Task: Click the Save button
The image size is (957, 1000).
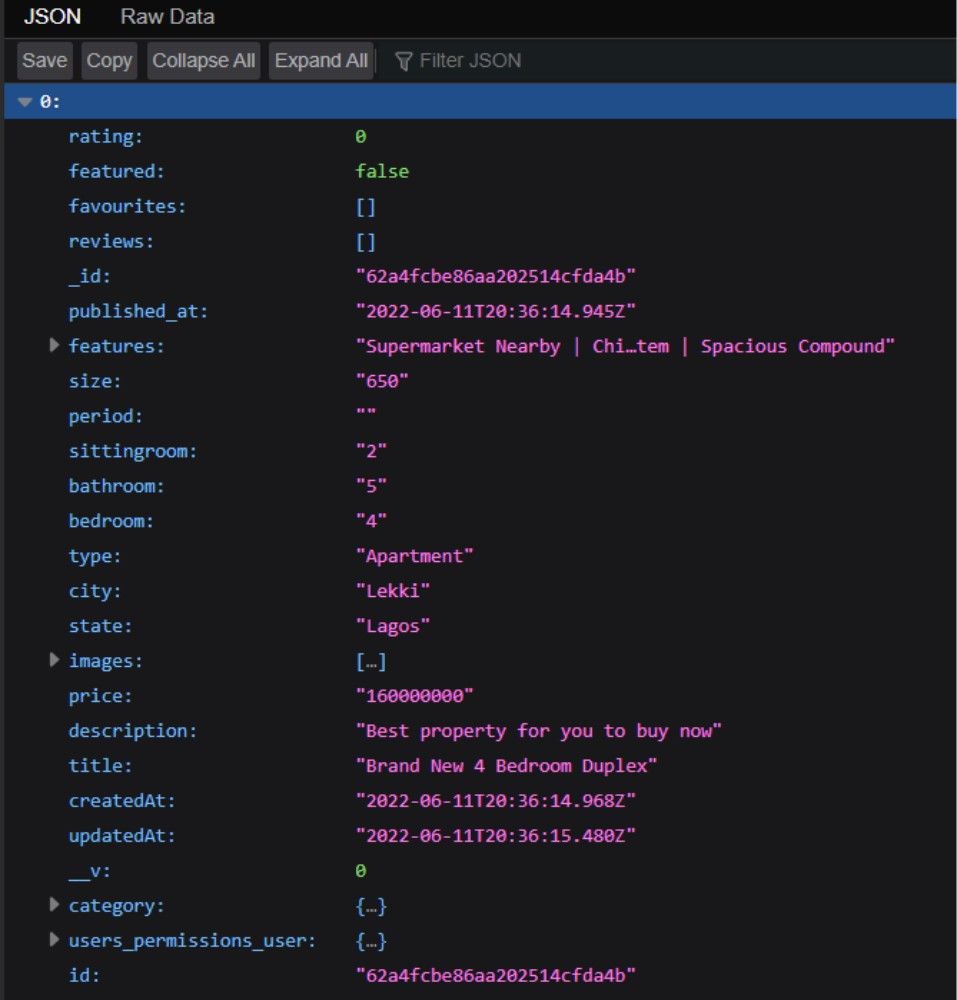Action: pyautogui.click(x=45, y=61)
